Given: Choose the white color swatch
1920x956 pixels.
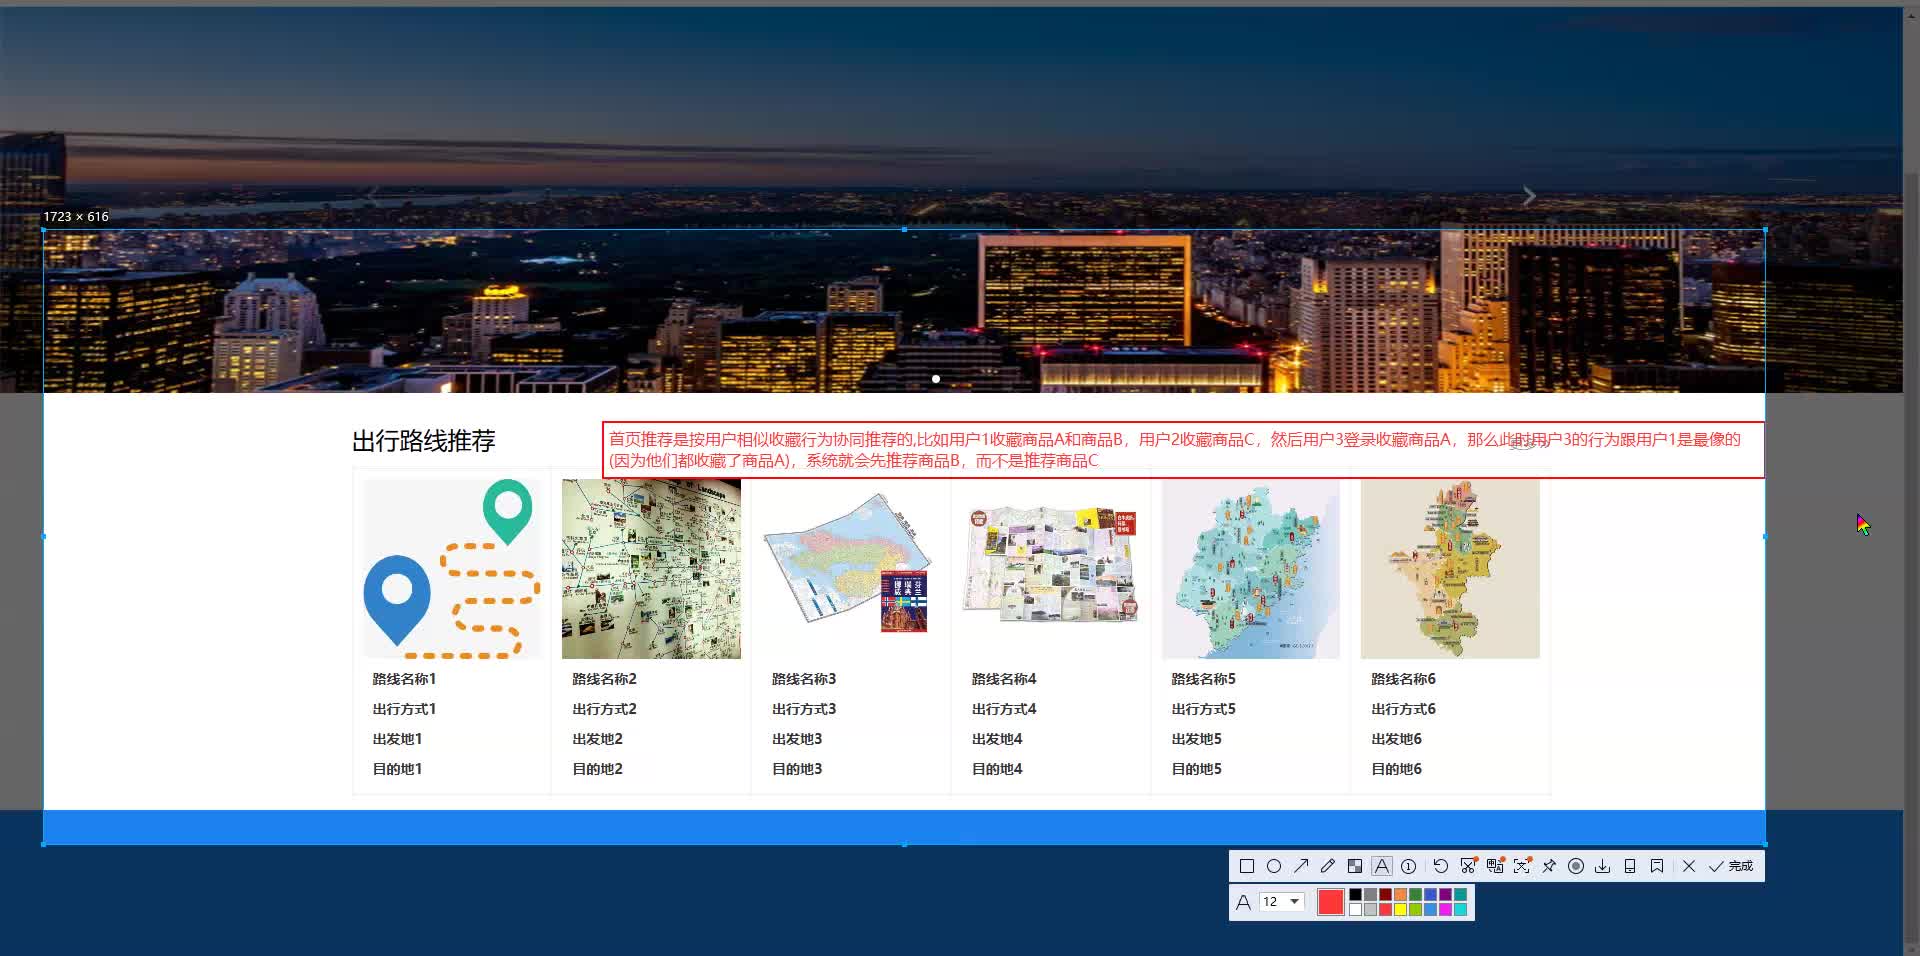Looking at the screenshot, I should point(1355,909).
